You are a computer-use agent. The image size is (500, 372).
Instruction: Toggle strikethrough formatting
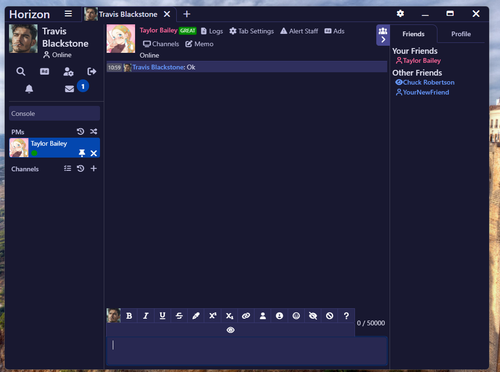coord(179,316)
